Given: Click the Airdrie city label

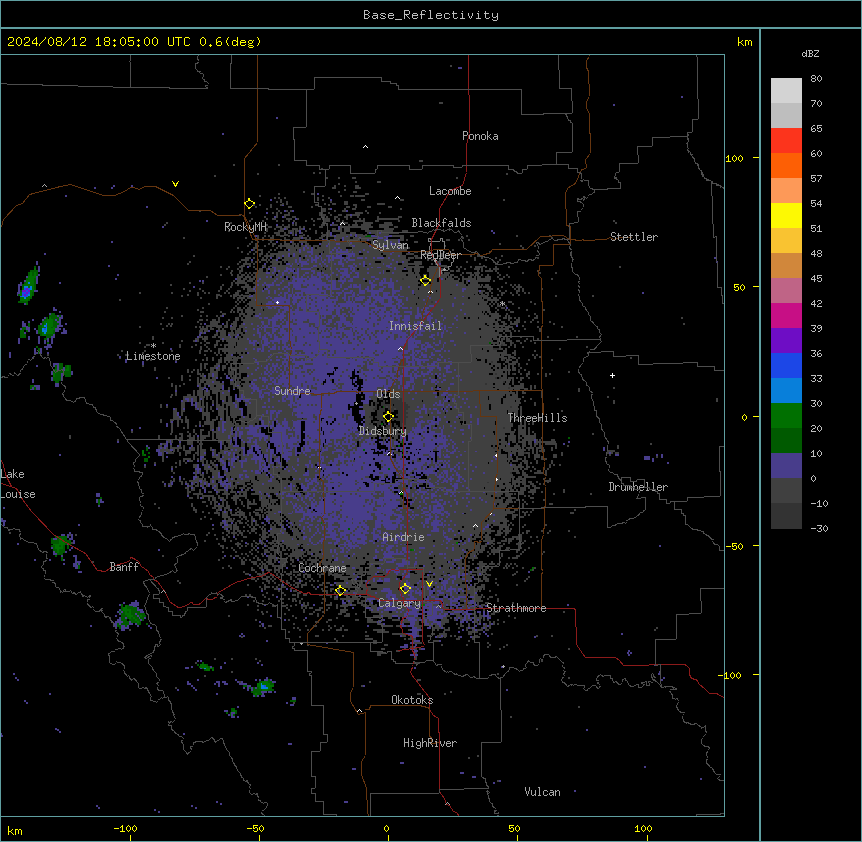Looking at the screenshot, I should pyautogui.click(x=403, y=537).
